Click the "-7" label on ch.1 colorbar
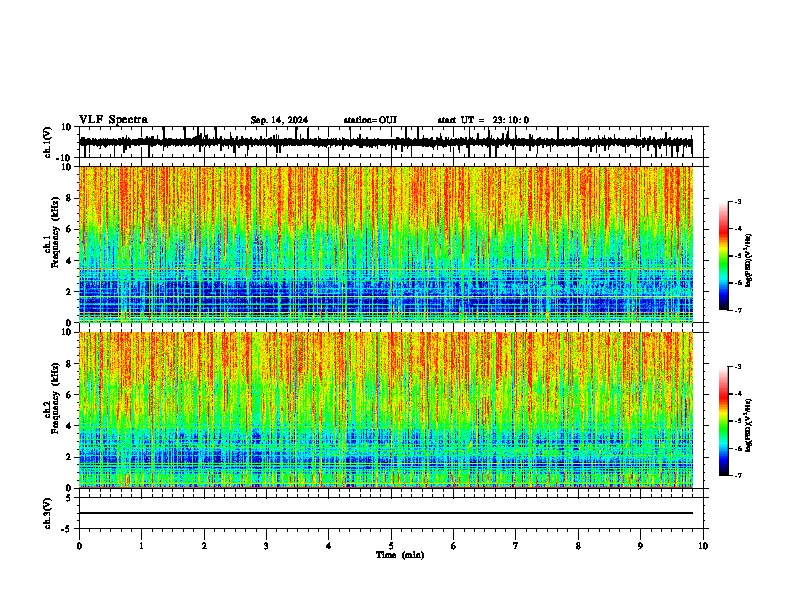 tap(737, 310)
